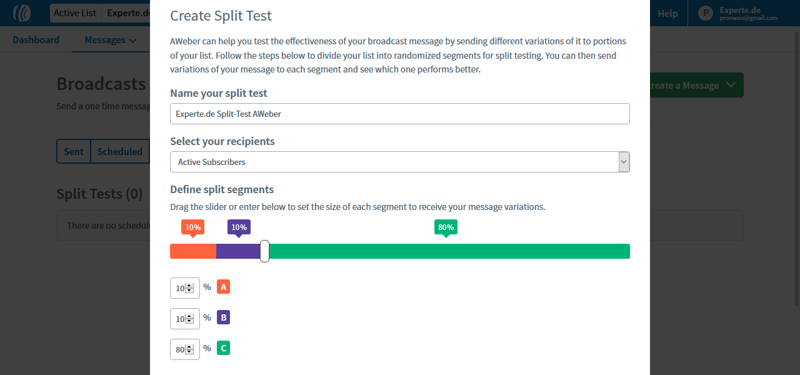Screen dimensions: 800x375
Task: Click the split test name field
Action: click(399, 114)
